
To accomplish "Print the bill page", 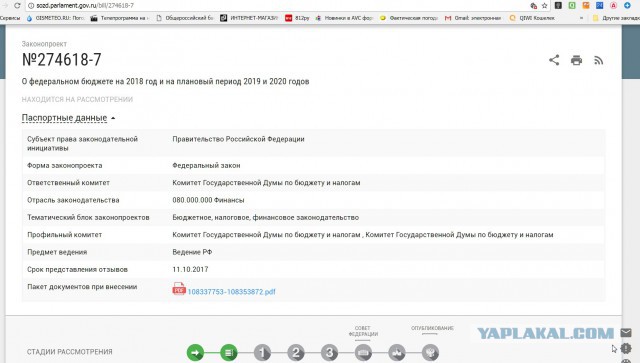I will click(x=576, y=60).
